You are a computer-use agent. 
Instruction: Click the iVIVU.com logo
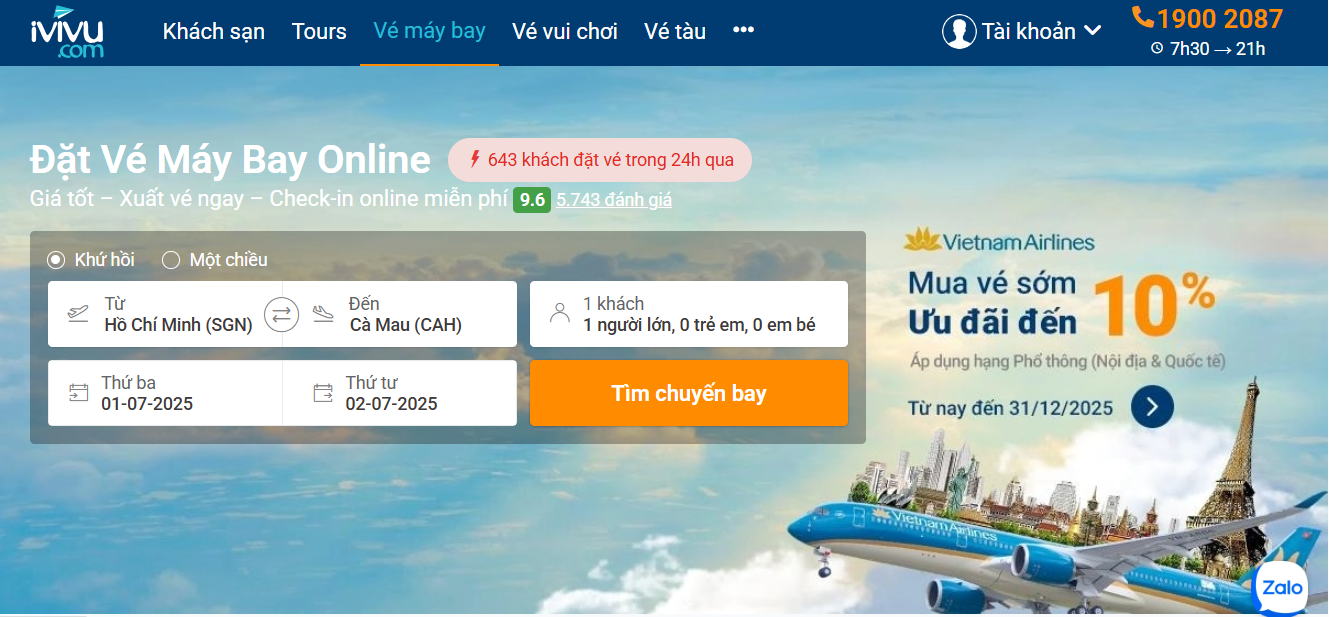point(67,31)
